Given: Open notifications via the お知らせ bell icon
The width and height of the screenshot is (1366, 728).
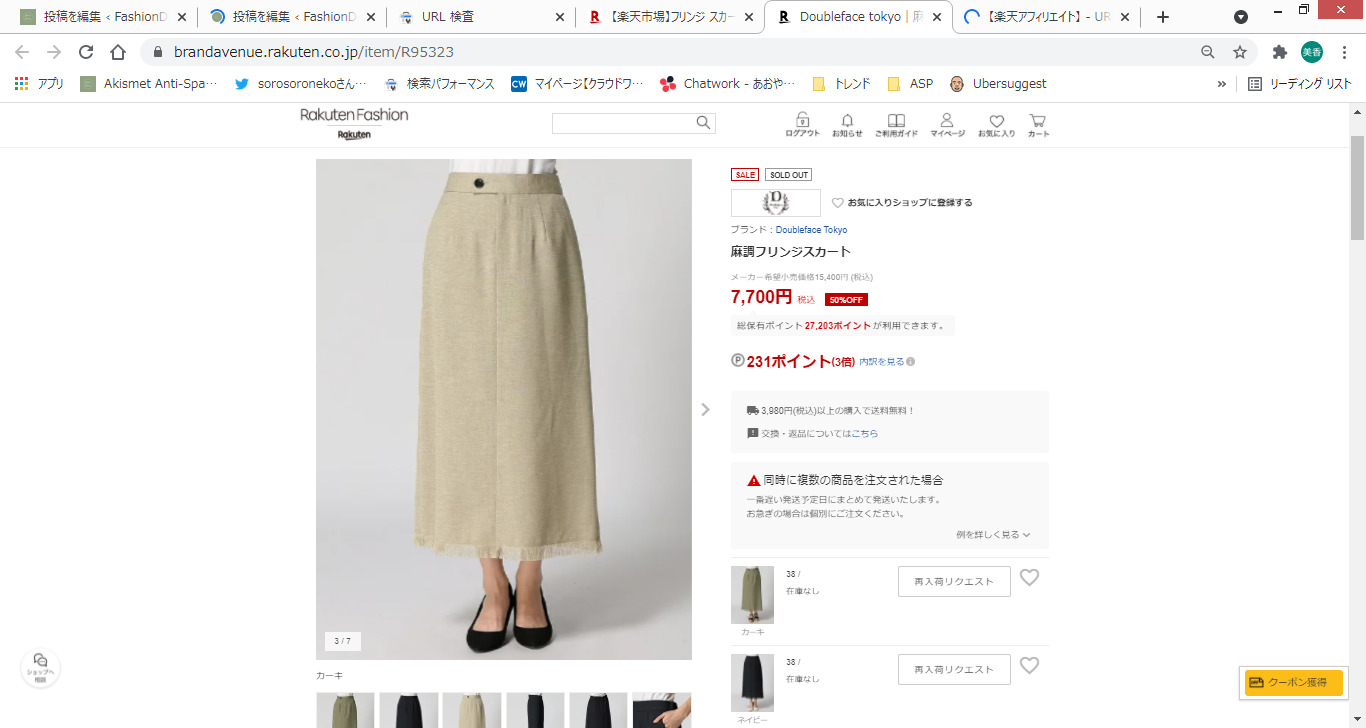Looking at the screenshot, I should click(x=847, y=119).
